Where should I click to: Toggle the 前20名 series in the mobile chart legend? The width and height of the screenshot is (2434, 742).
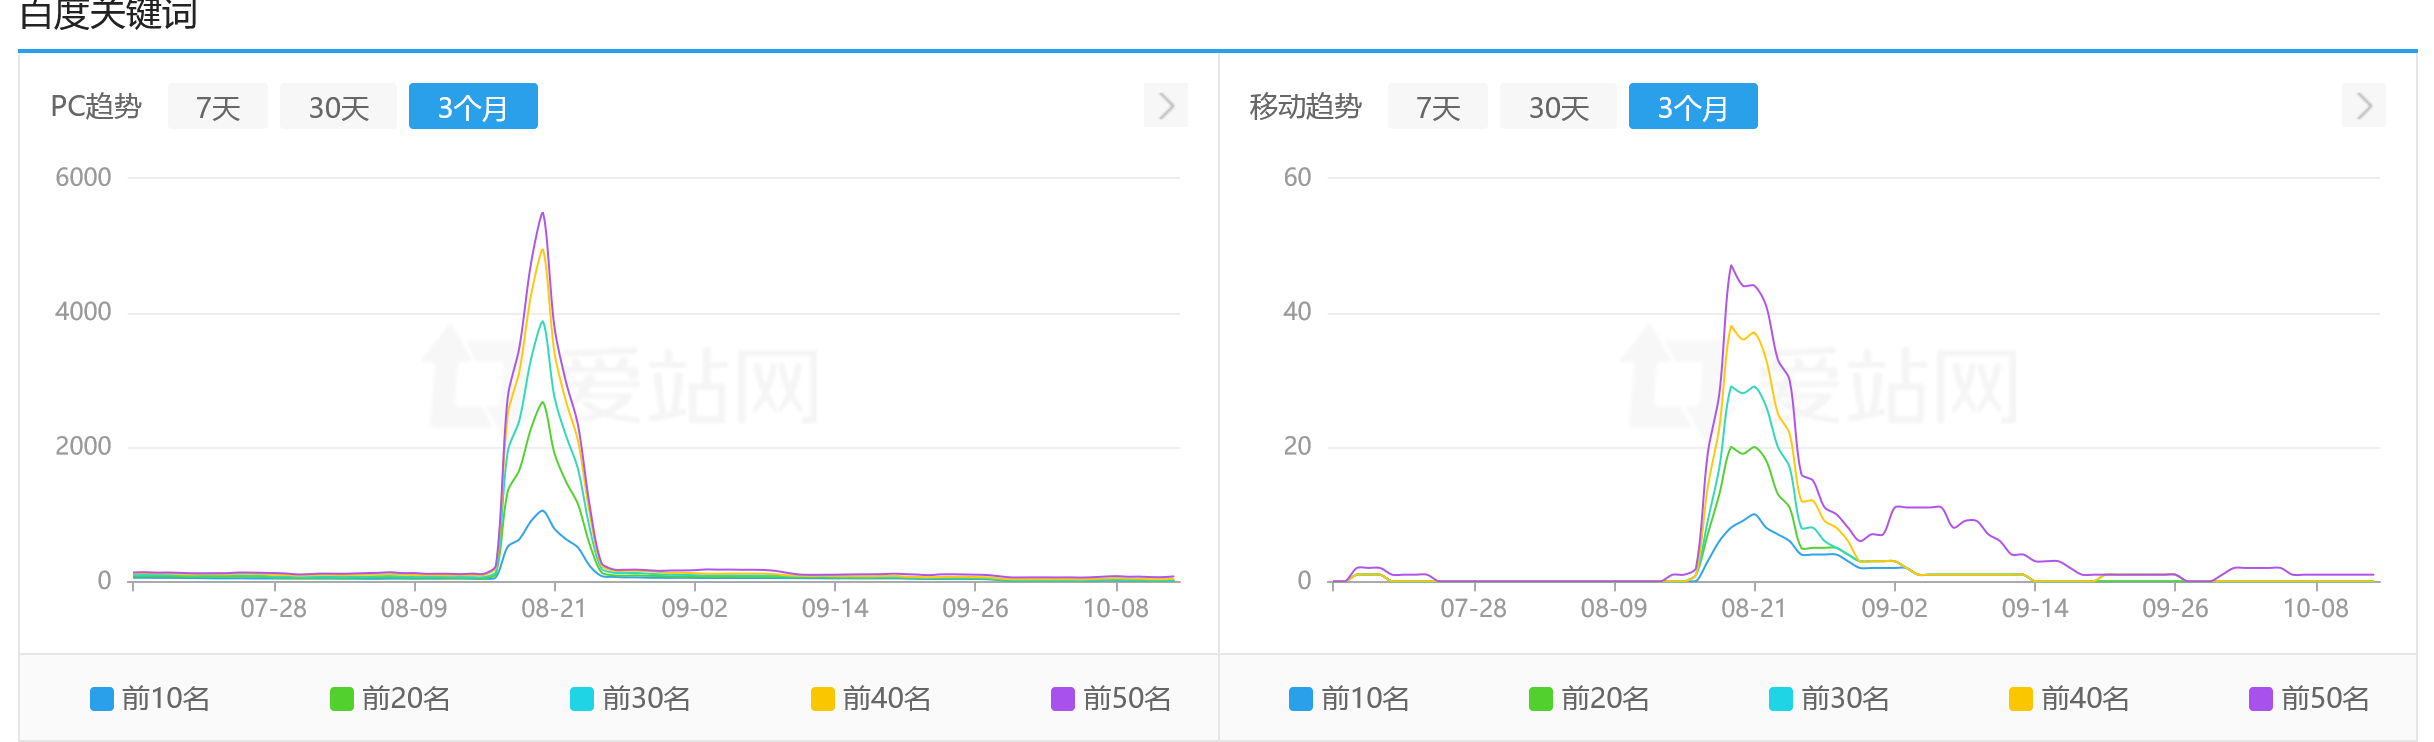[x=1589, y=698]
